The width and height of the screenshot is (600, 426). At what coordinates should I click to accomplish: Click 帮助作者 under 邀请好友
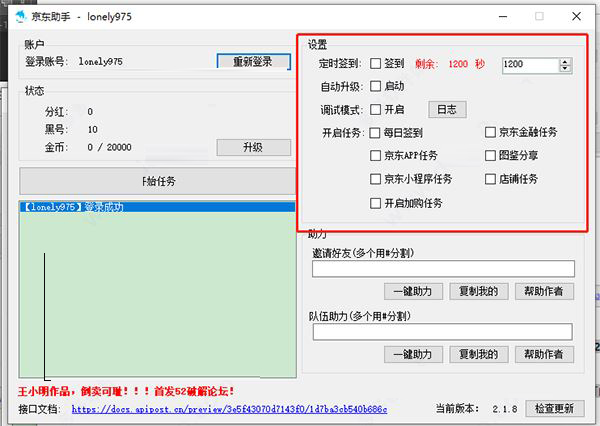pyautogui.click(x=544, y=292)
